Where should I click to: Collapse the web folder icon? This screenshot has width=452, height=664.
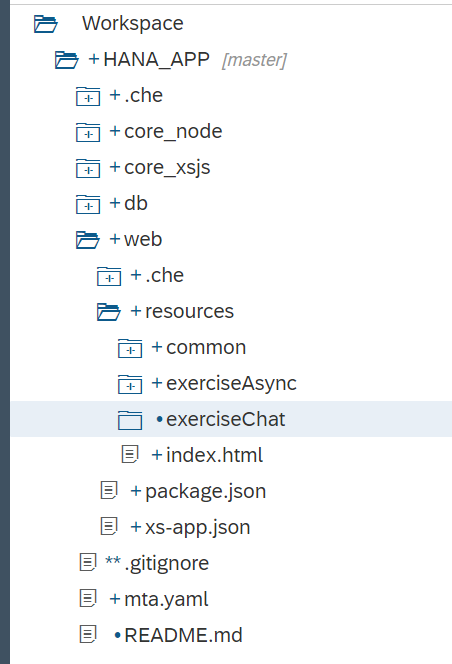(88, 240)
